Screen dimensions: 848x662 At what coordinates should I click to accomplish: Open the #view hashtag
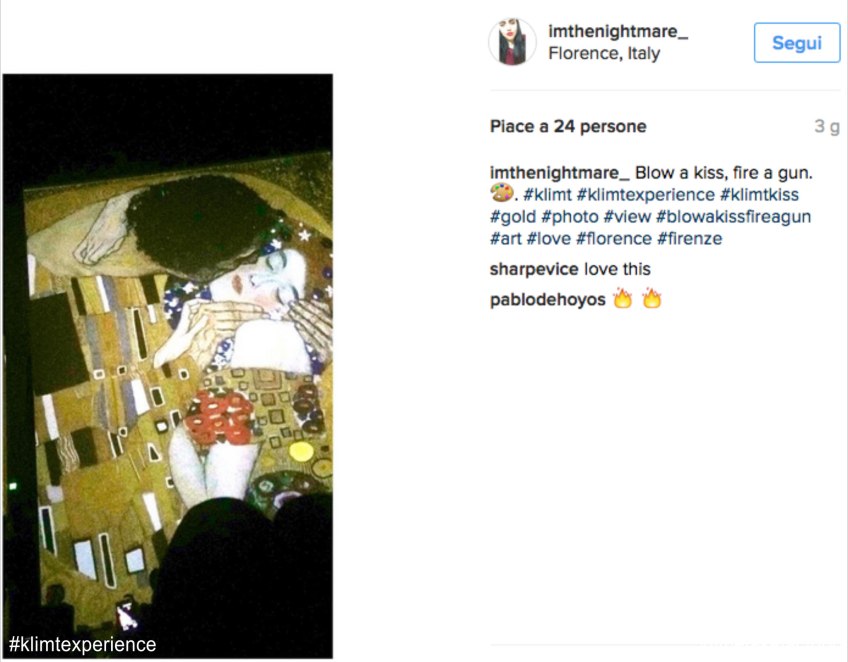tap(627, 217)
